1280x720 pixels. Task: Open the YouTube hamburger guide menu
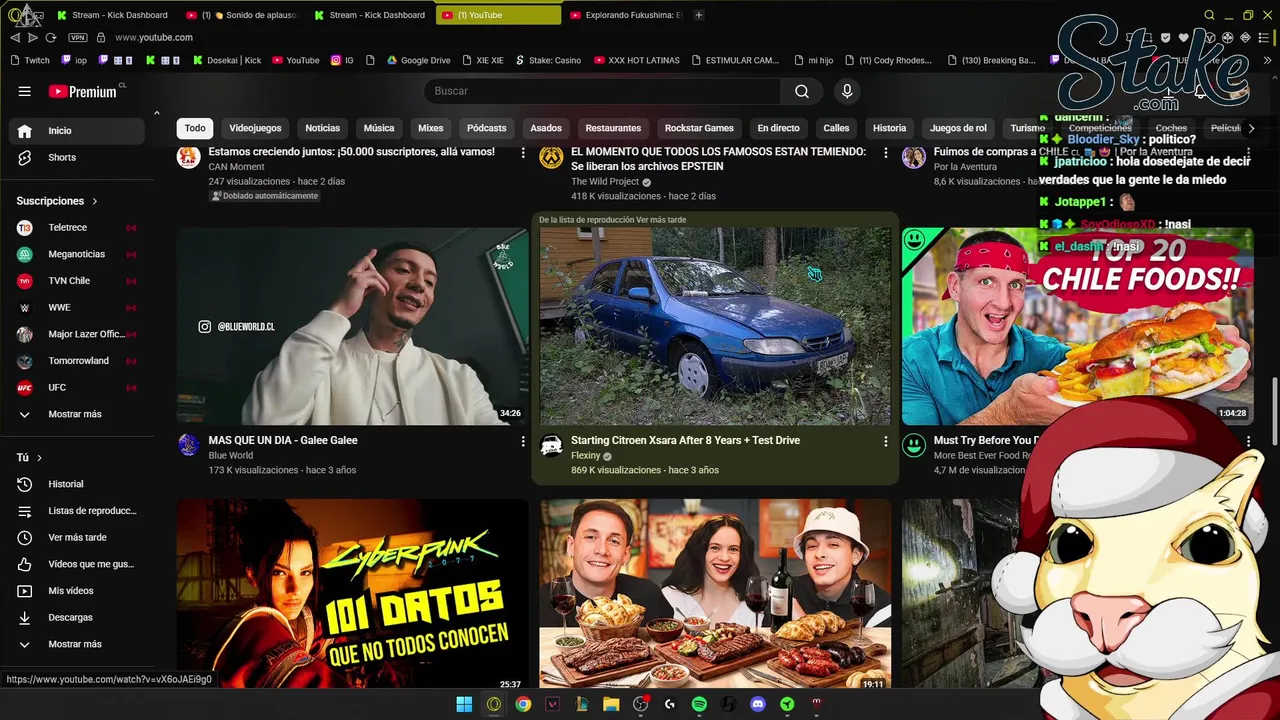tap(24, 91)
